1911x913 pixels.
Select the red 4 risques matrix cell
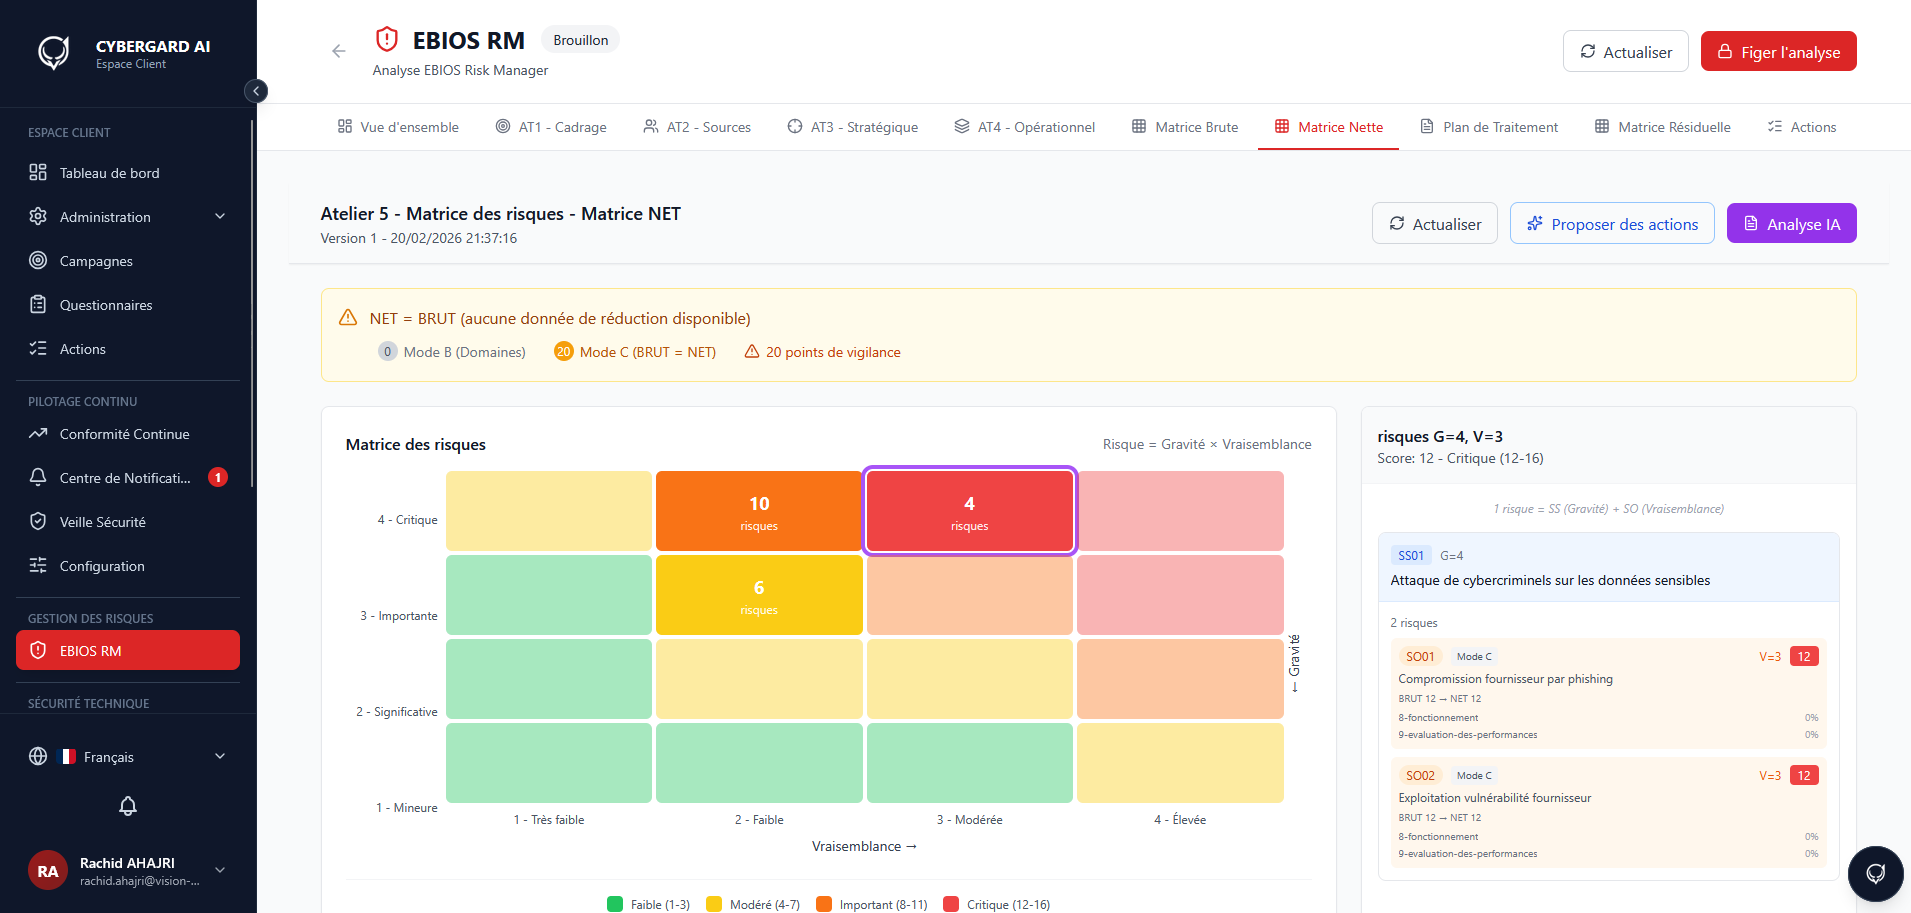pos(969,511)
